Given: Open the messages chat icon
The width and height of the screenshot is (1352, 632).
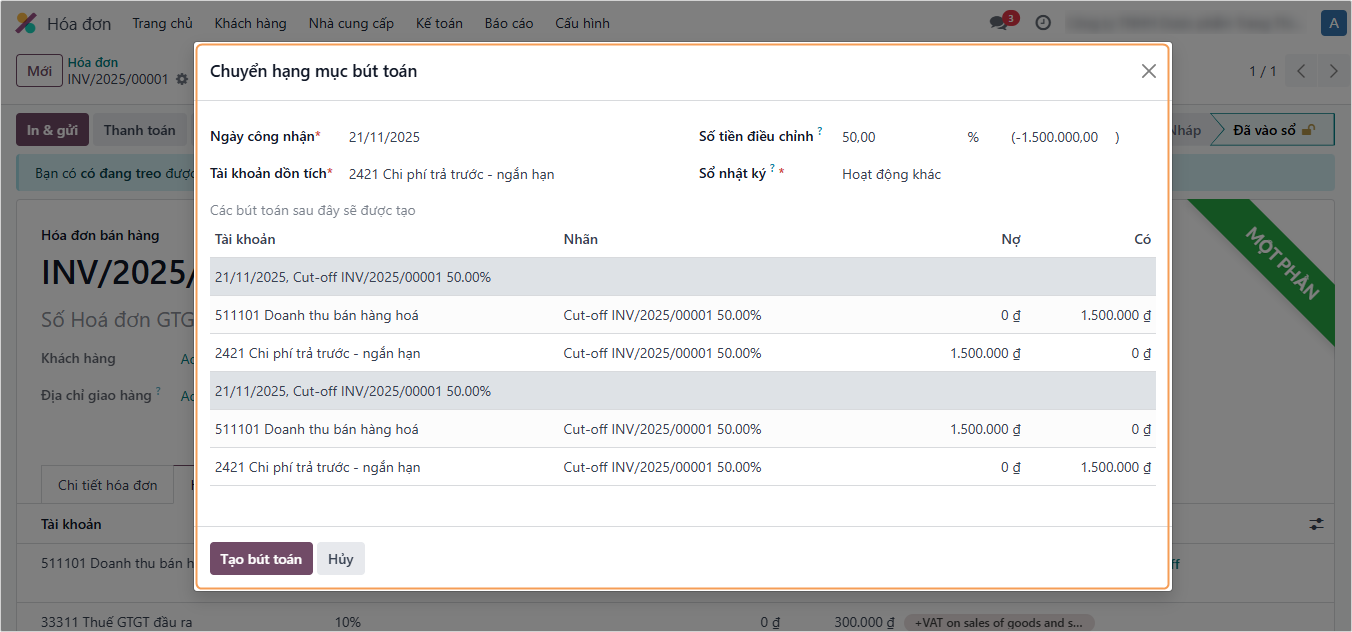Looking at the screenshot, I should (999, 23).
